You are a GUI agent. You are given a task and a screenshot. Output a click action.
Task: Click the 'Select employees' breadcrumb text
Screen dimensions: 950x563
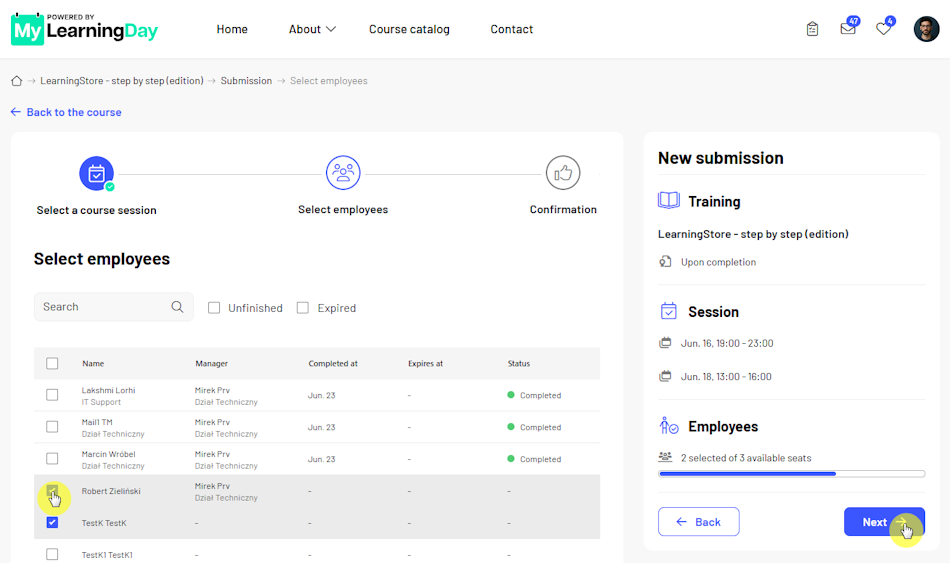tap(328, 81)
